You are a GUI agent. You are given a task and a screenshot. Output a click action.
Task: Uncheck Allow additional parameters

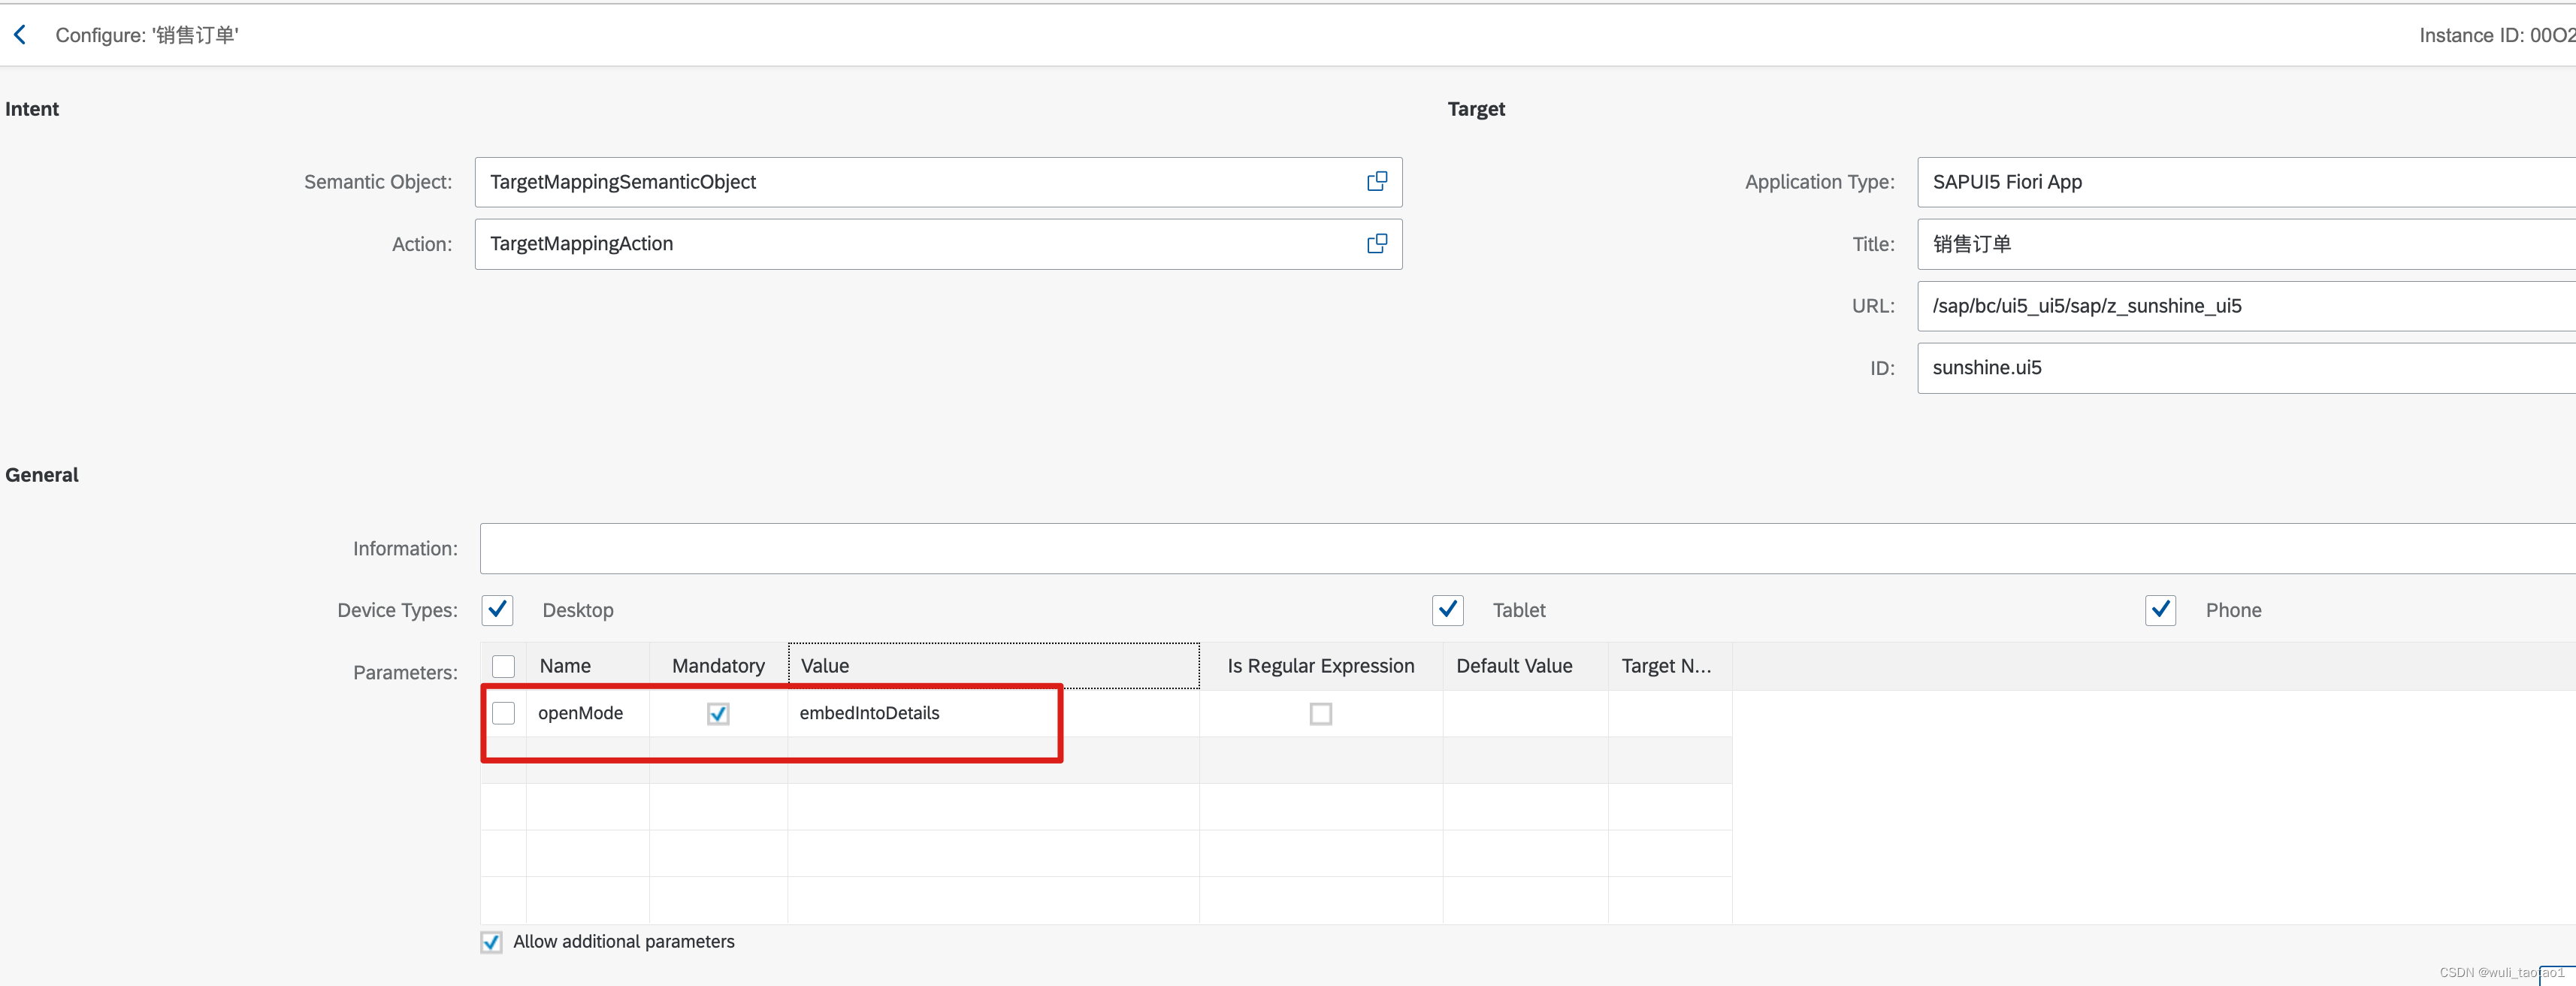[x=490, y=941]
